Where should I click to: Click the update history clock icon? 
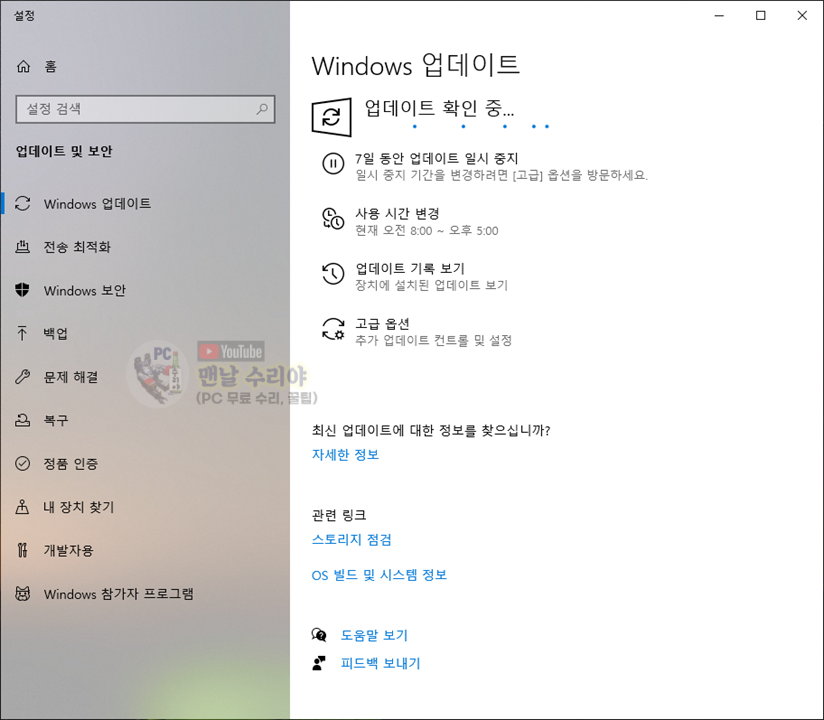point(333,274)
